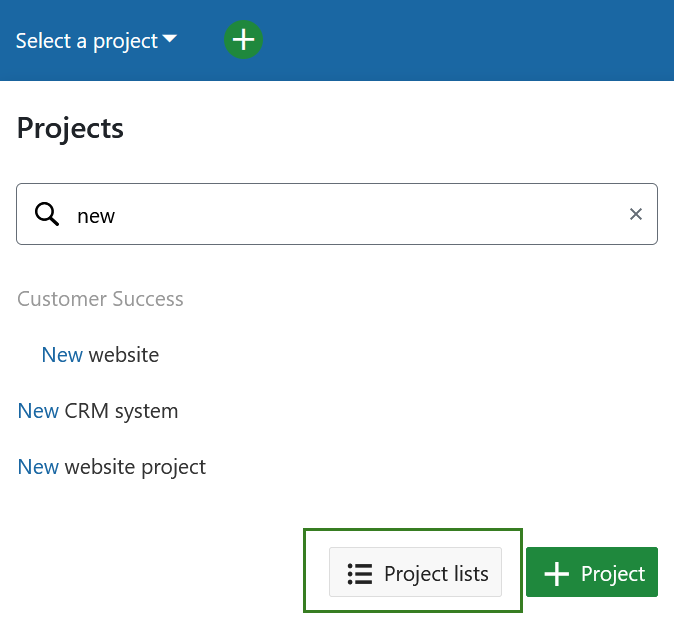Click the magnifying glass search icon
Viewport: 674px width, 641px height.
[47, 214]
